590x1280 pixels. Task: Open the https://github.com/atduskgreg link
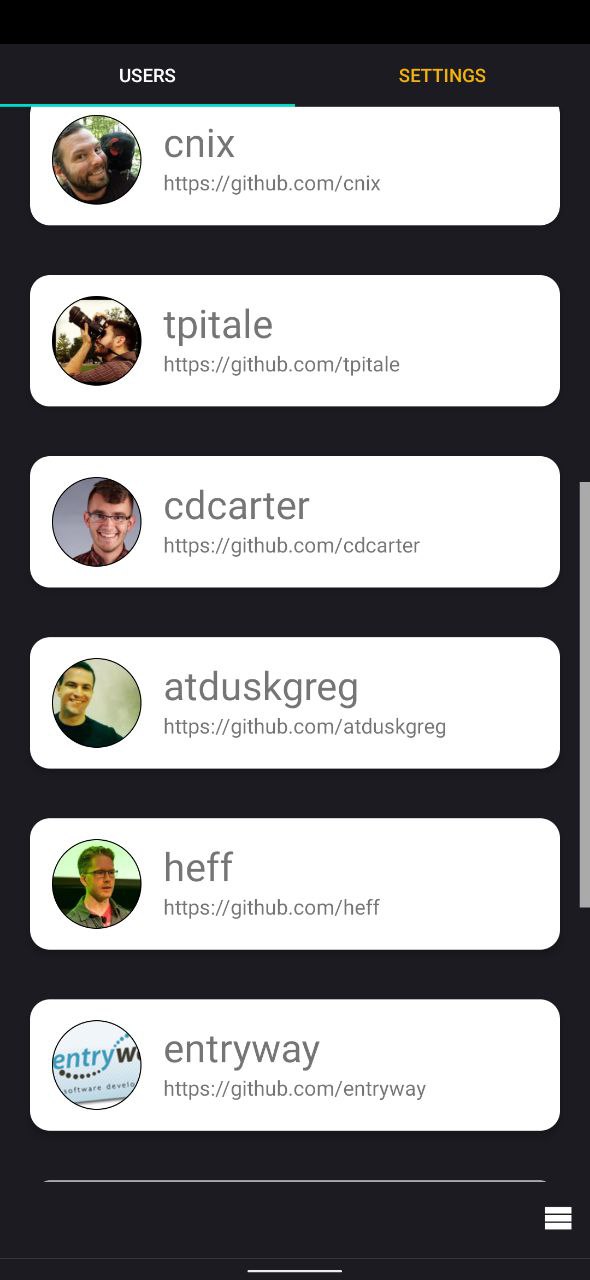pos(305,727)
